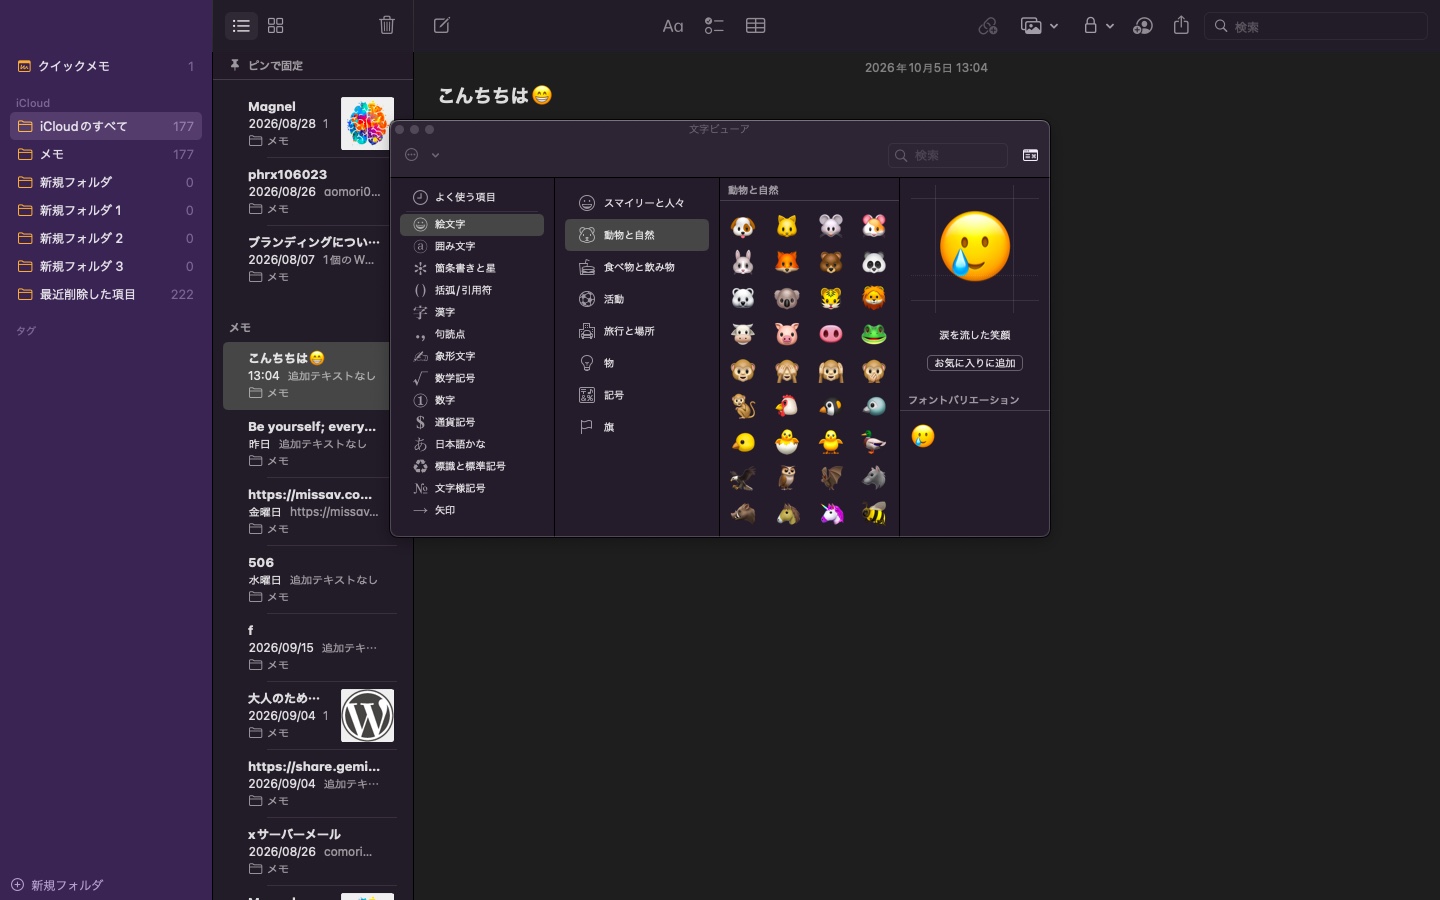This screenshot has height=900, width=1440.
Task: Create a new note with compose icon
Action: [x=442, y=26]
